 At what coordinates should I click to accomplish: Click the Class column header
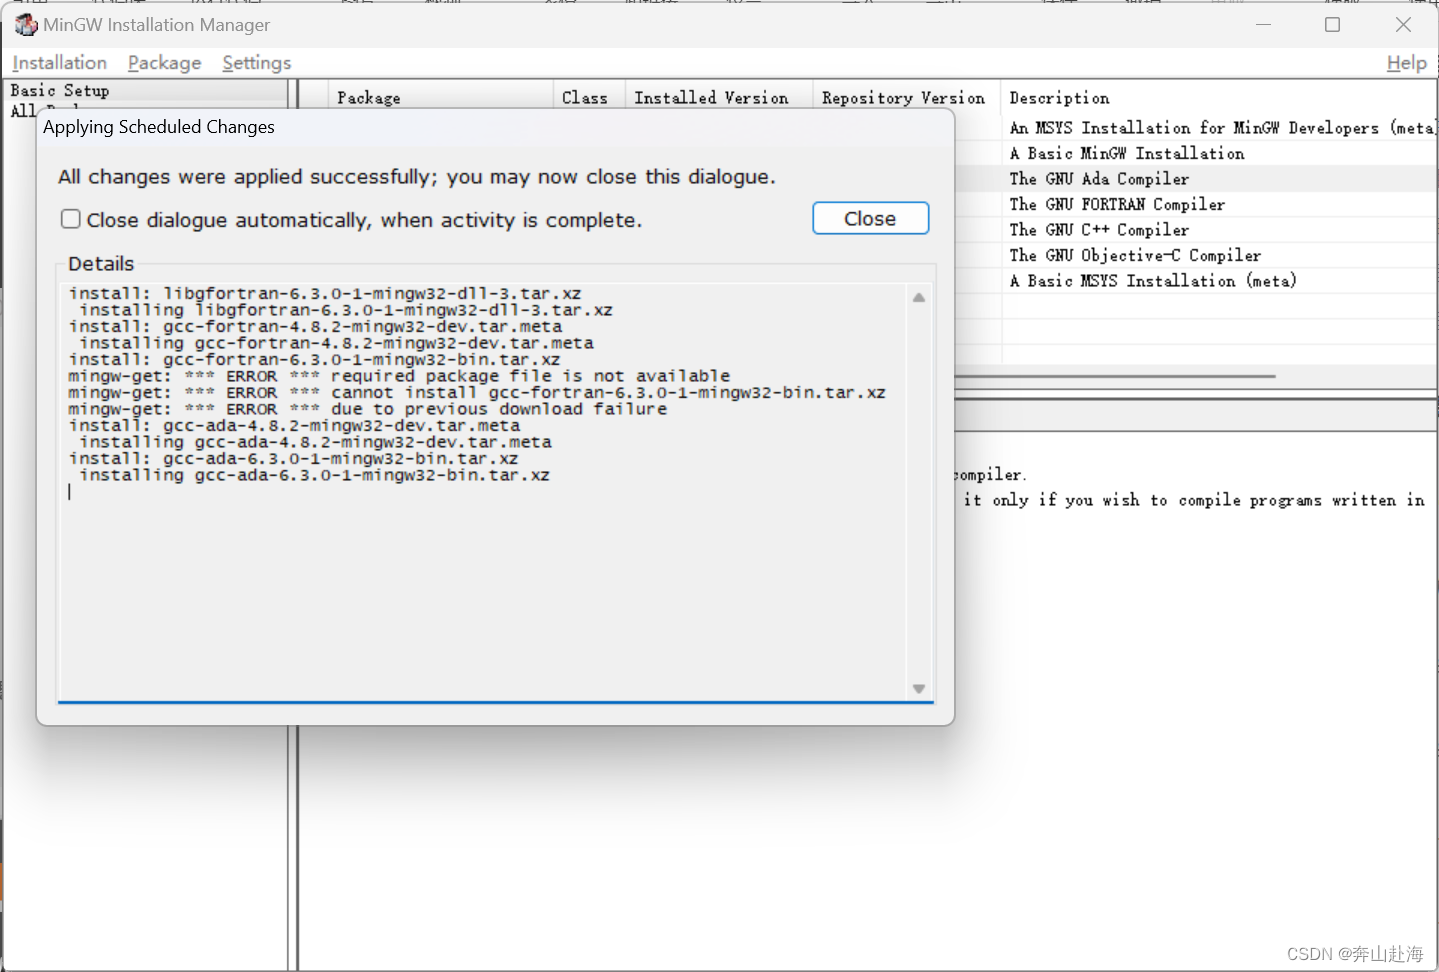point(589,97)
